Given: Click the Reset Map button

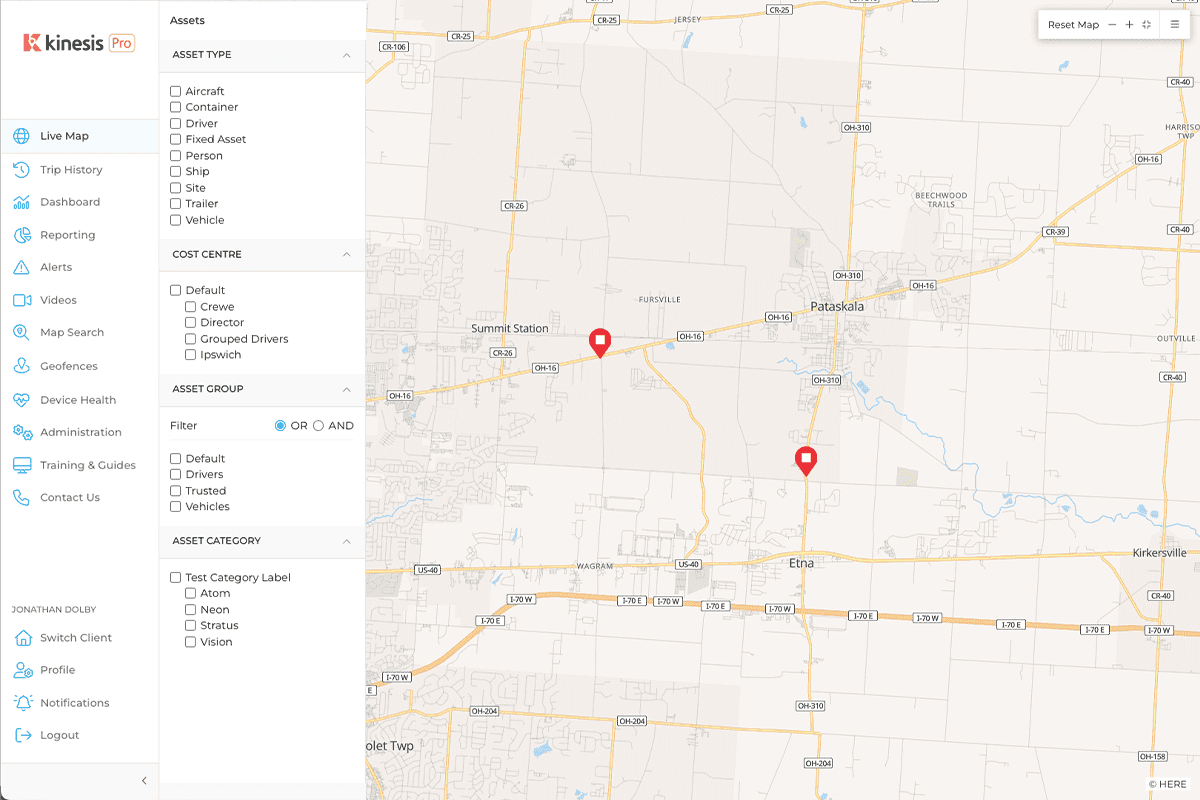Looking at the screenshot, I should pos(1073,25).
